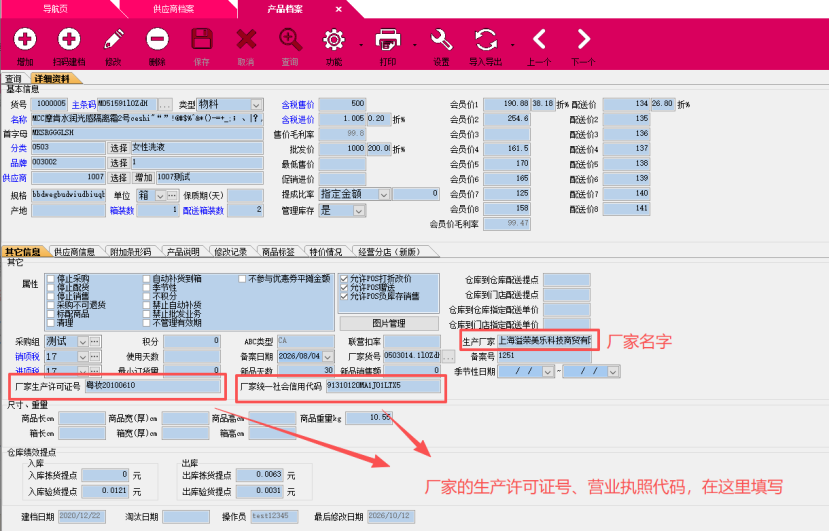
Task: Toggle the 不参与优惠券平摊金额 checkbox
Action: (x=242, y=279)
